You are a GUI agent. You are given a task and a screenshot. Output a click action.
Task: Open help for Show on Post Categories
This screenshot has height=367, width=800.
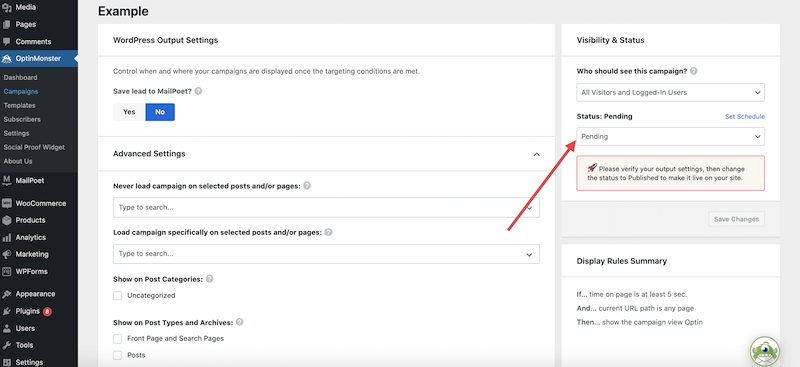point(209,279)
